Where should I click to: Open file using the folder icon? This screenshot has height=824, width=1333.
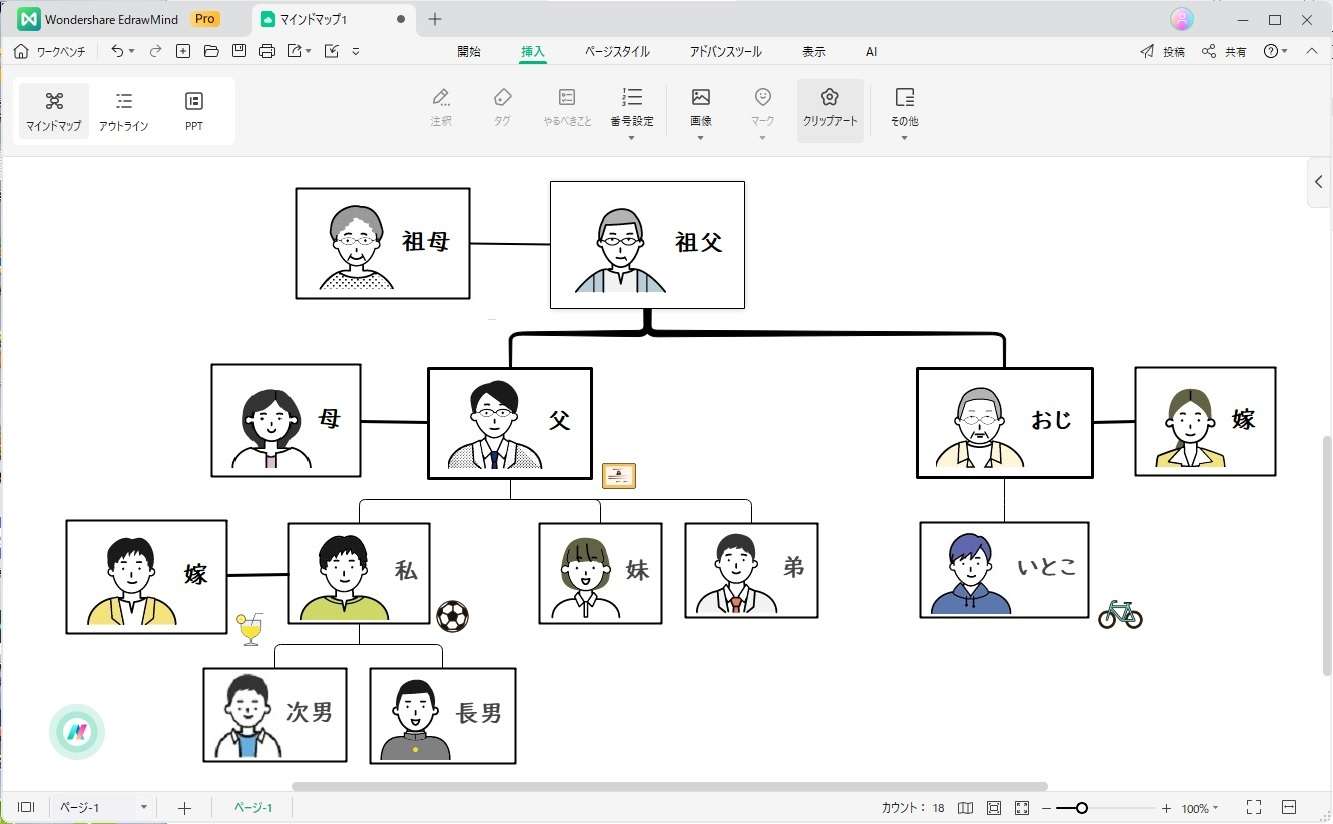[x=210, y=51]
